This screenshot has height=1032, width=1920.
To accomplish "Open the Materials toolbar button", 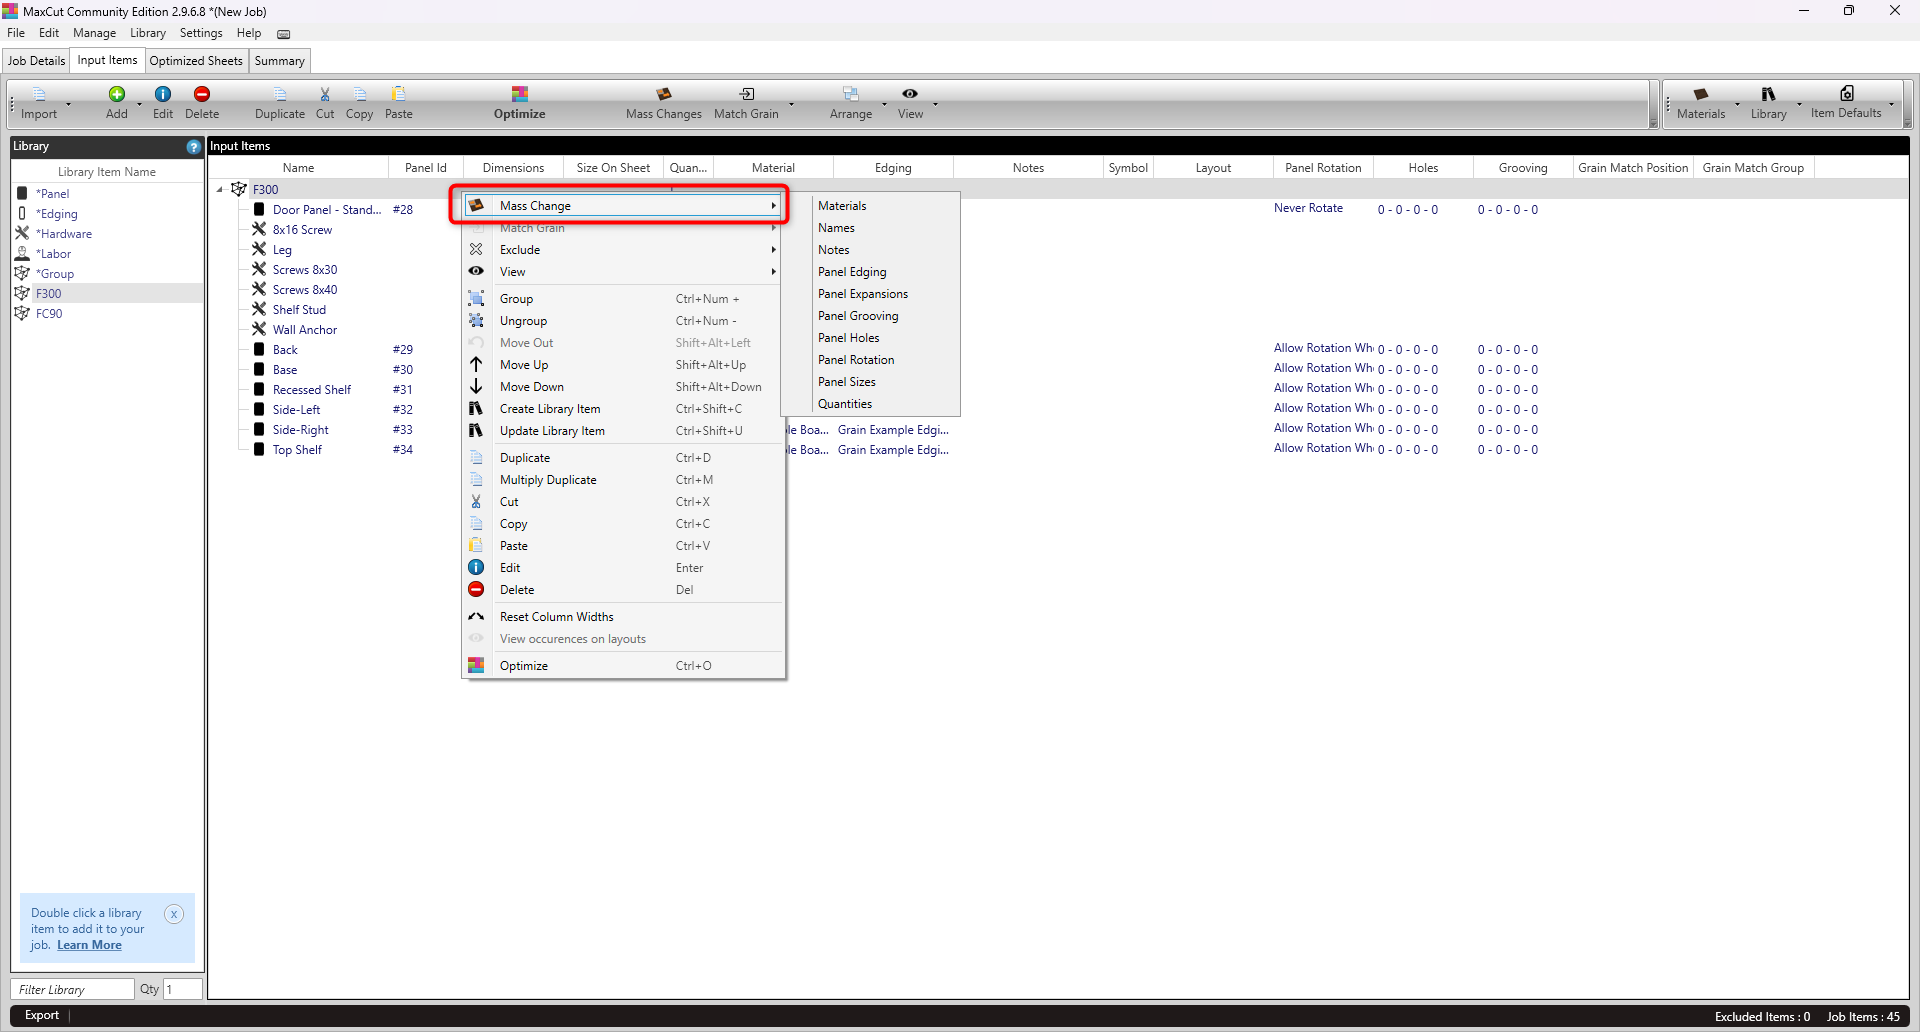I will pos(1701,103).
